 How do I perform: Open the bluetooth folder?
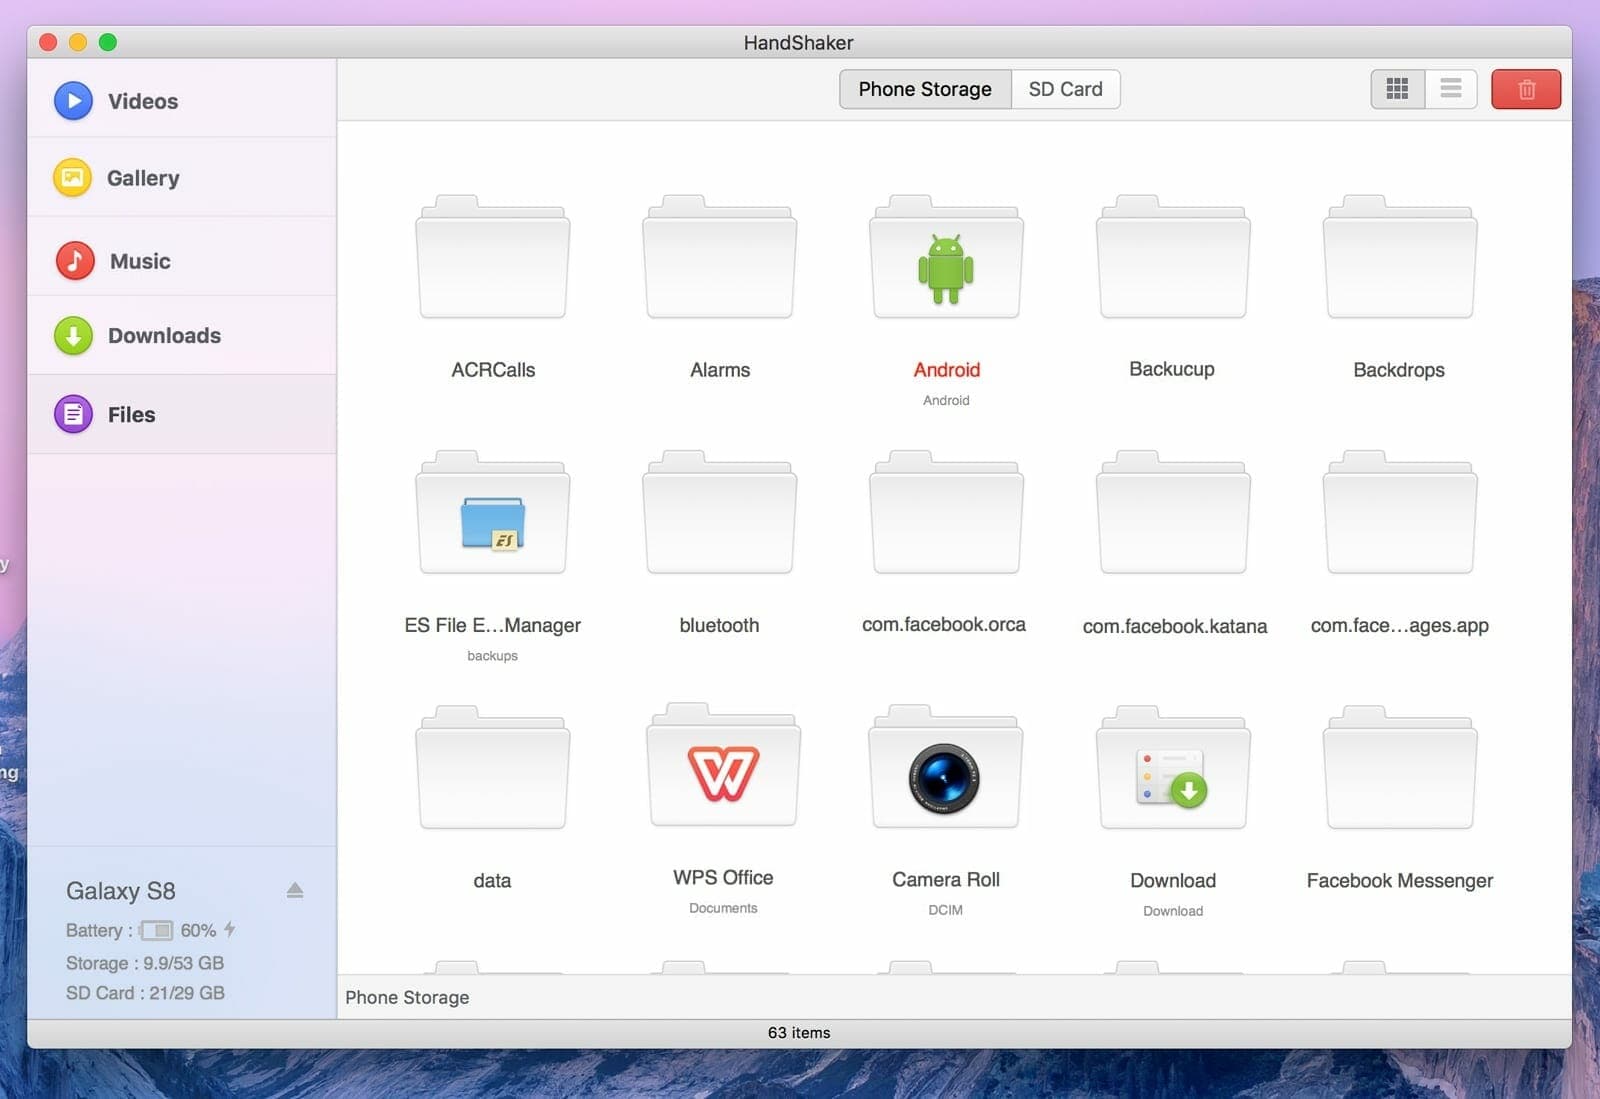point(720,513)
